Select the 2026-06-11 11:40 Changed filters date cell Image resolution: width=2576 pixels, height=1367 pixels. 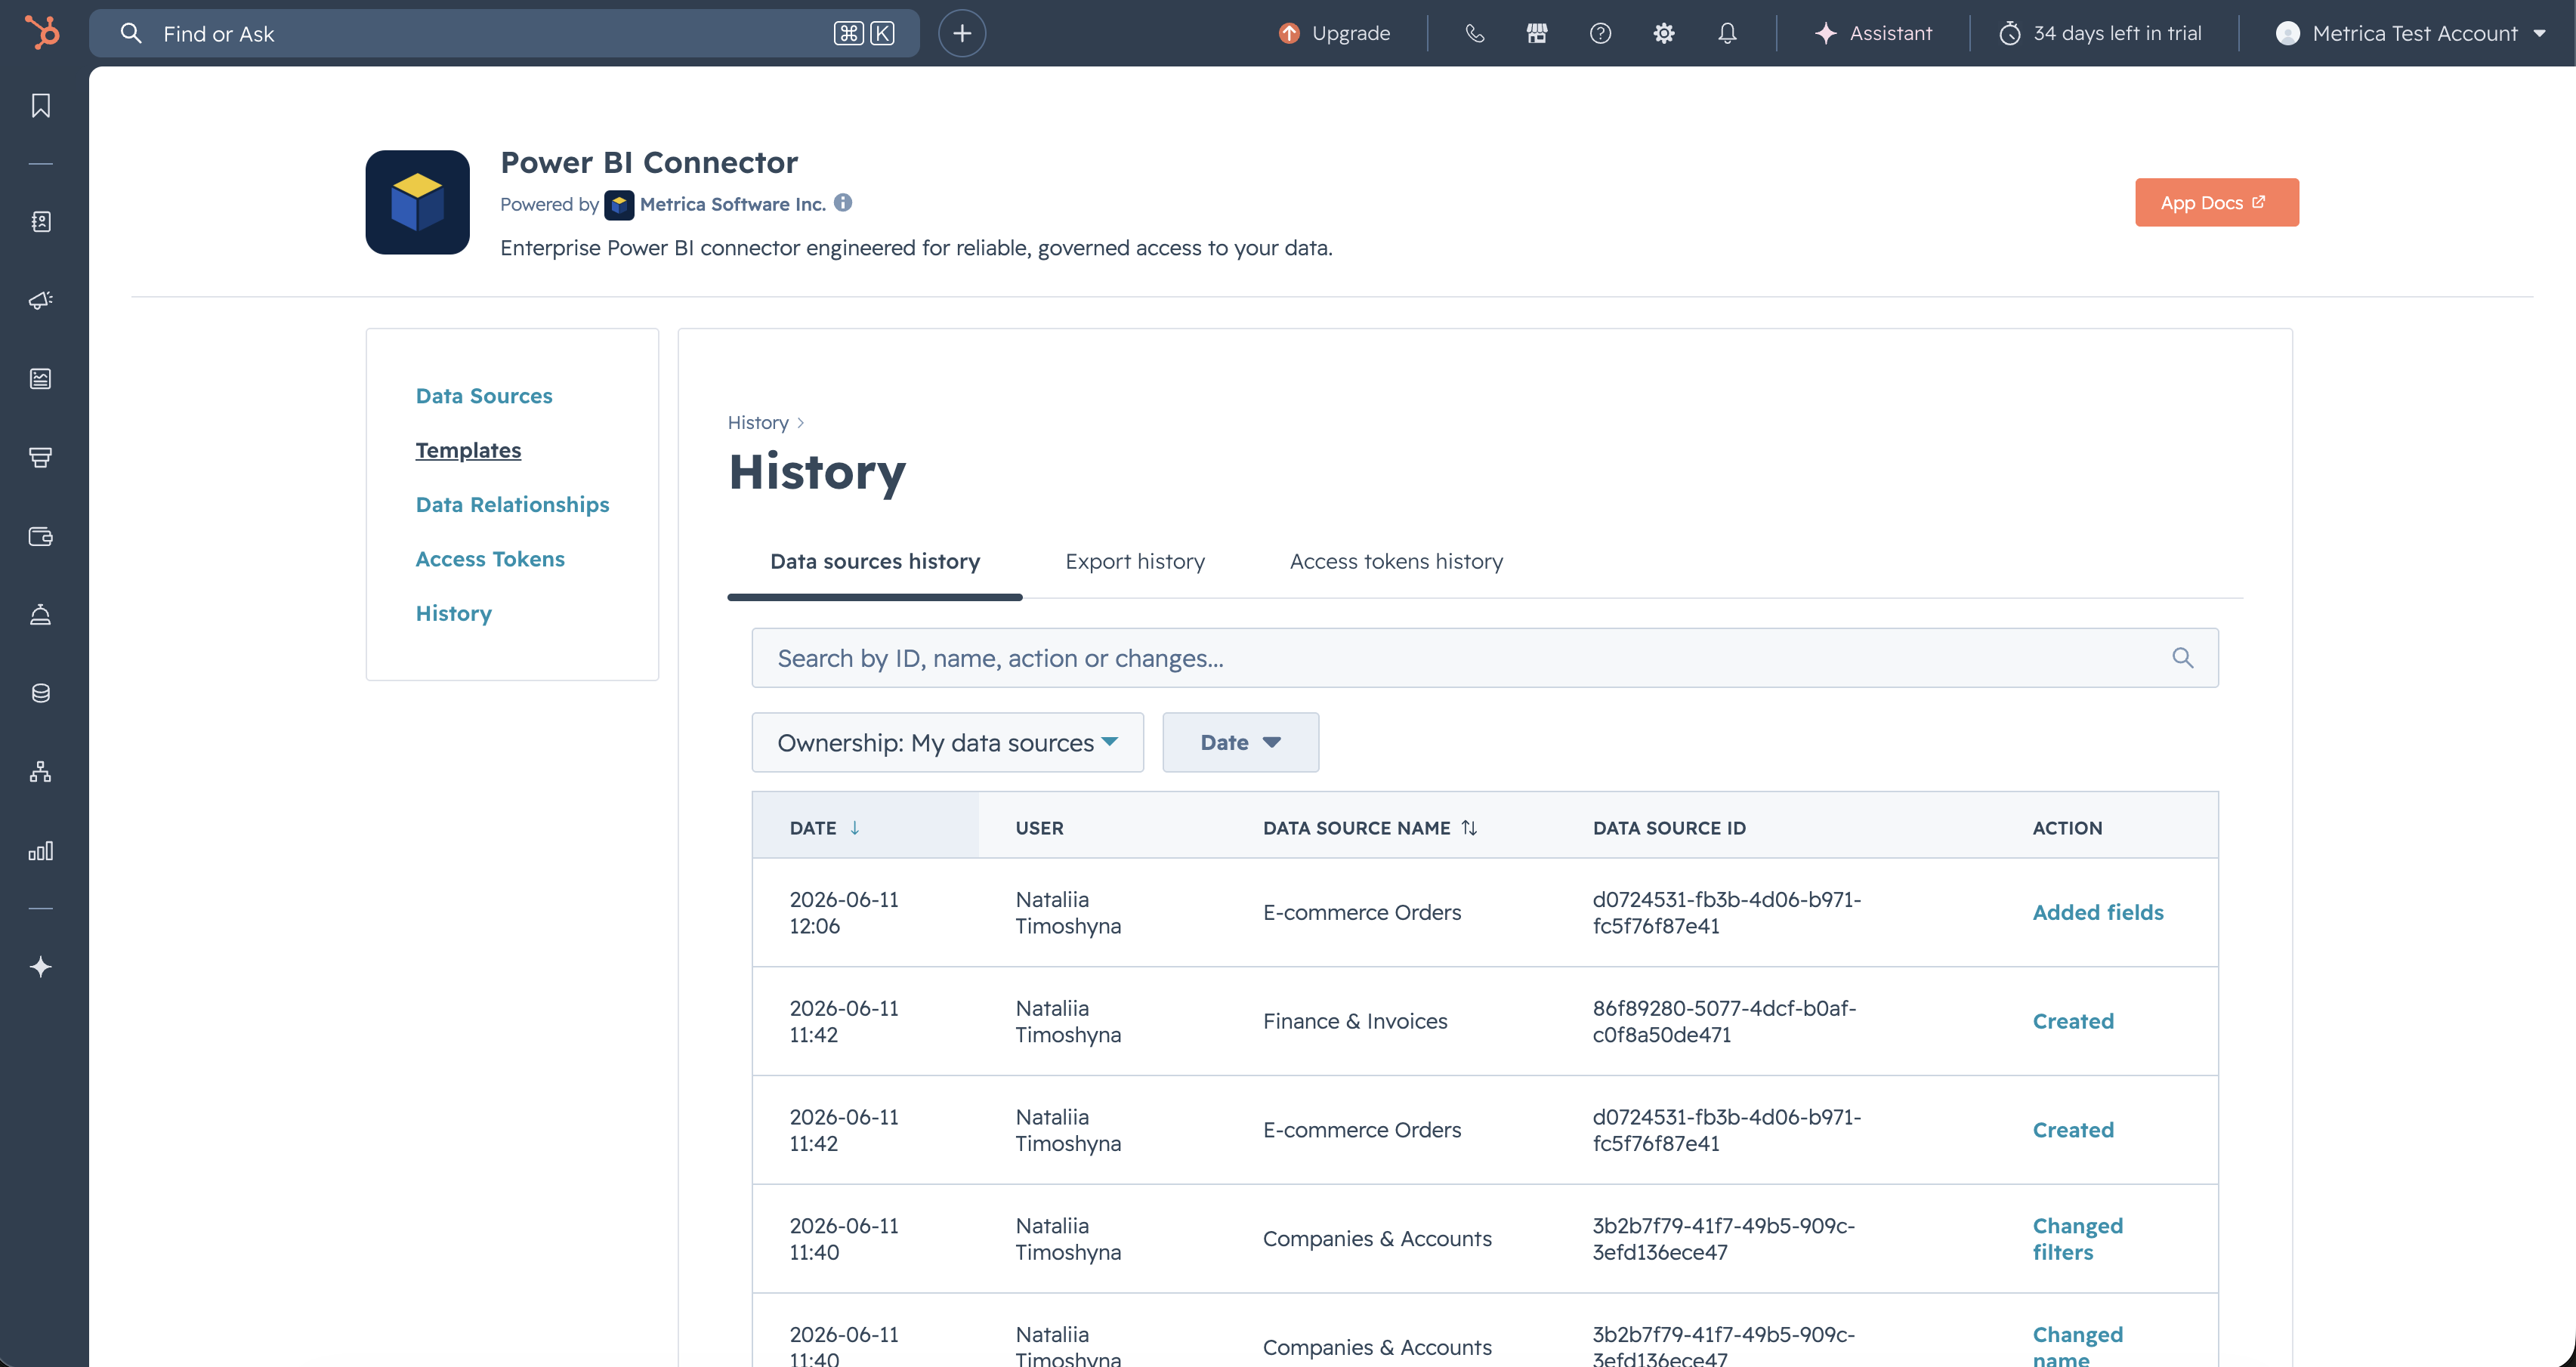pyautogui.click(x=843, y=1239)
